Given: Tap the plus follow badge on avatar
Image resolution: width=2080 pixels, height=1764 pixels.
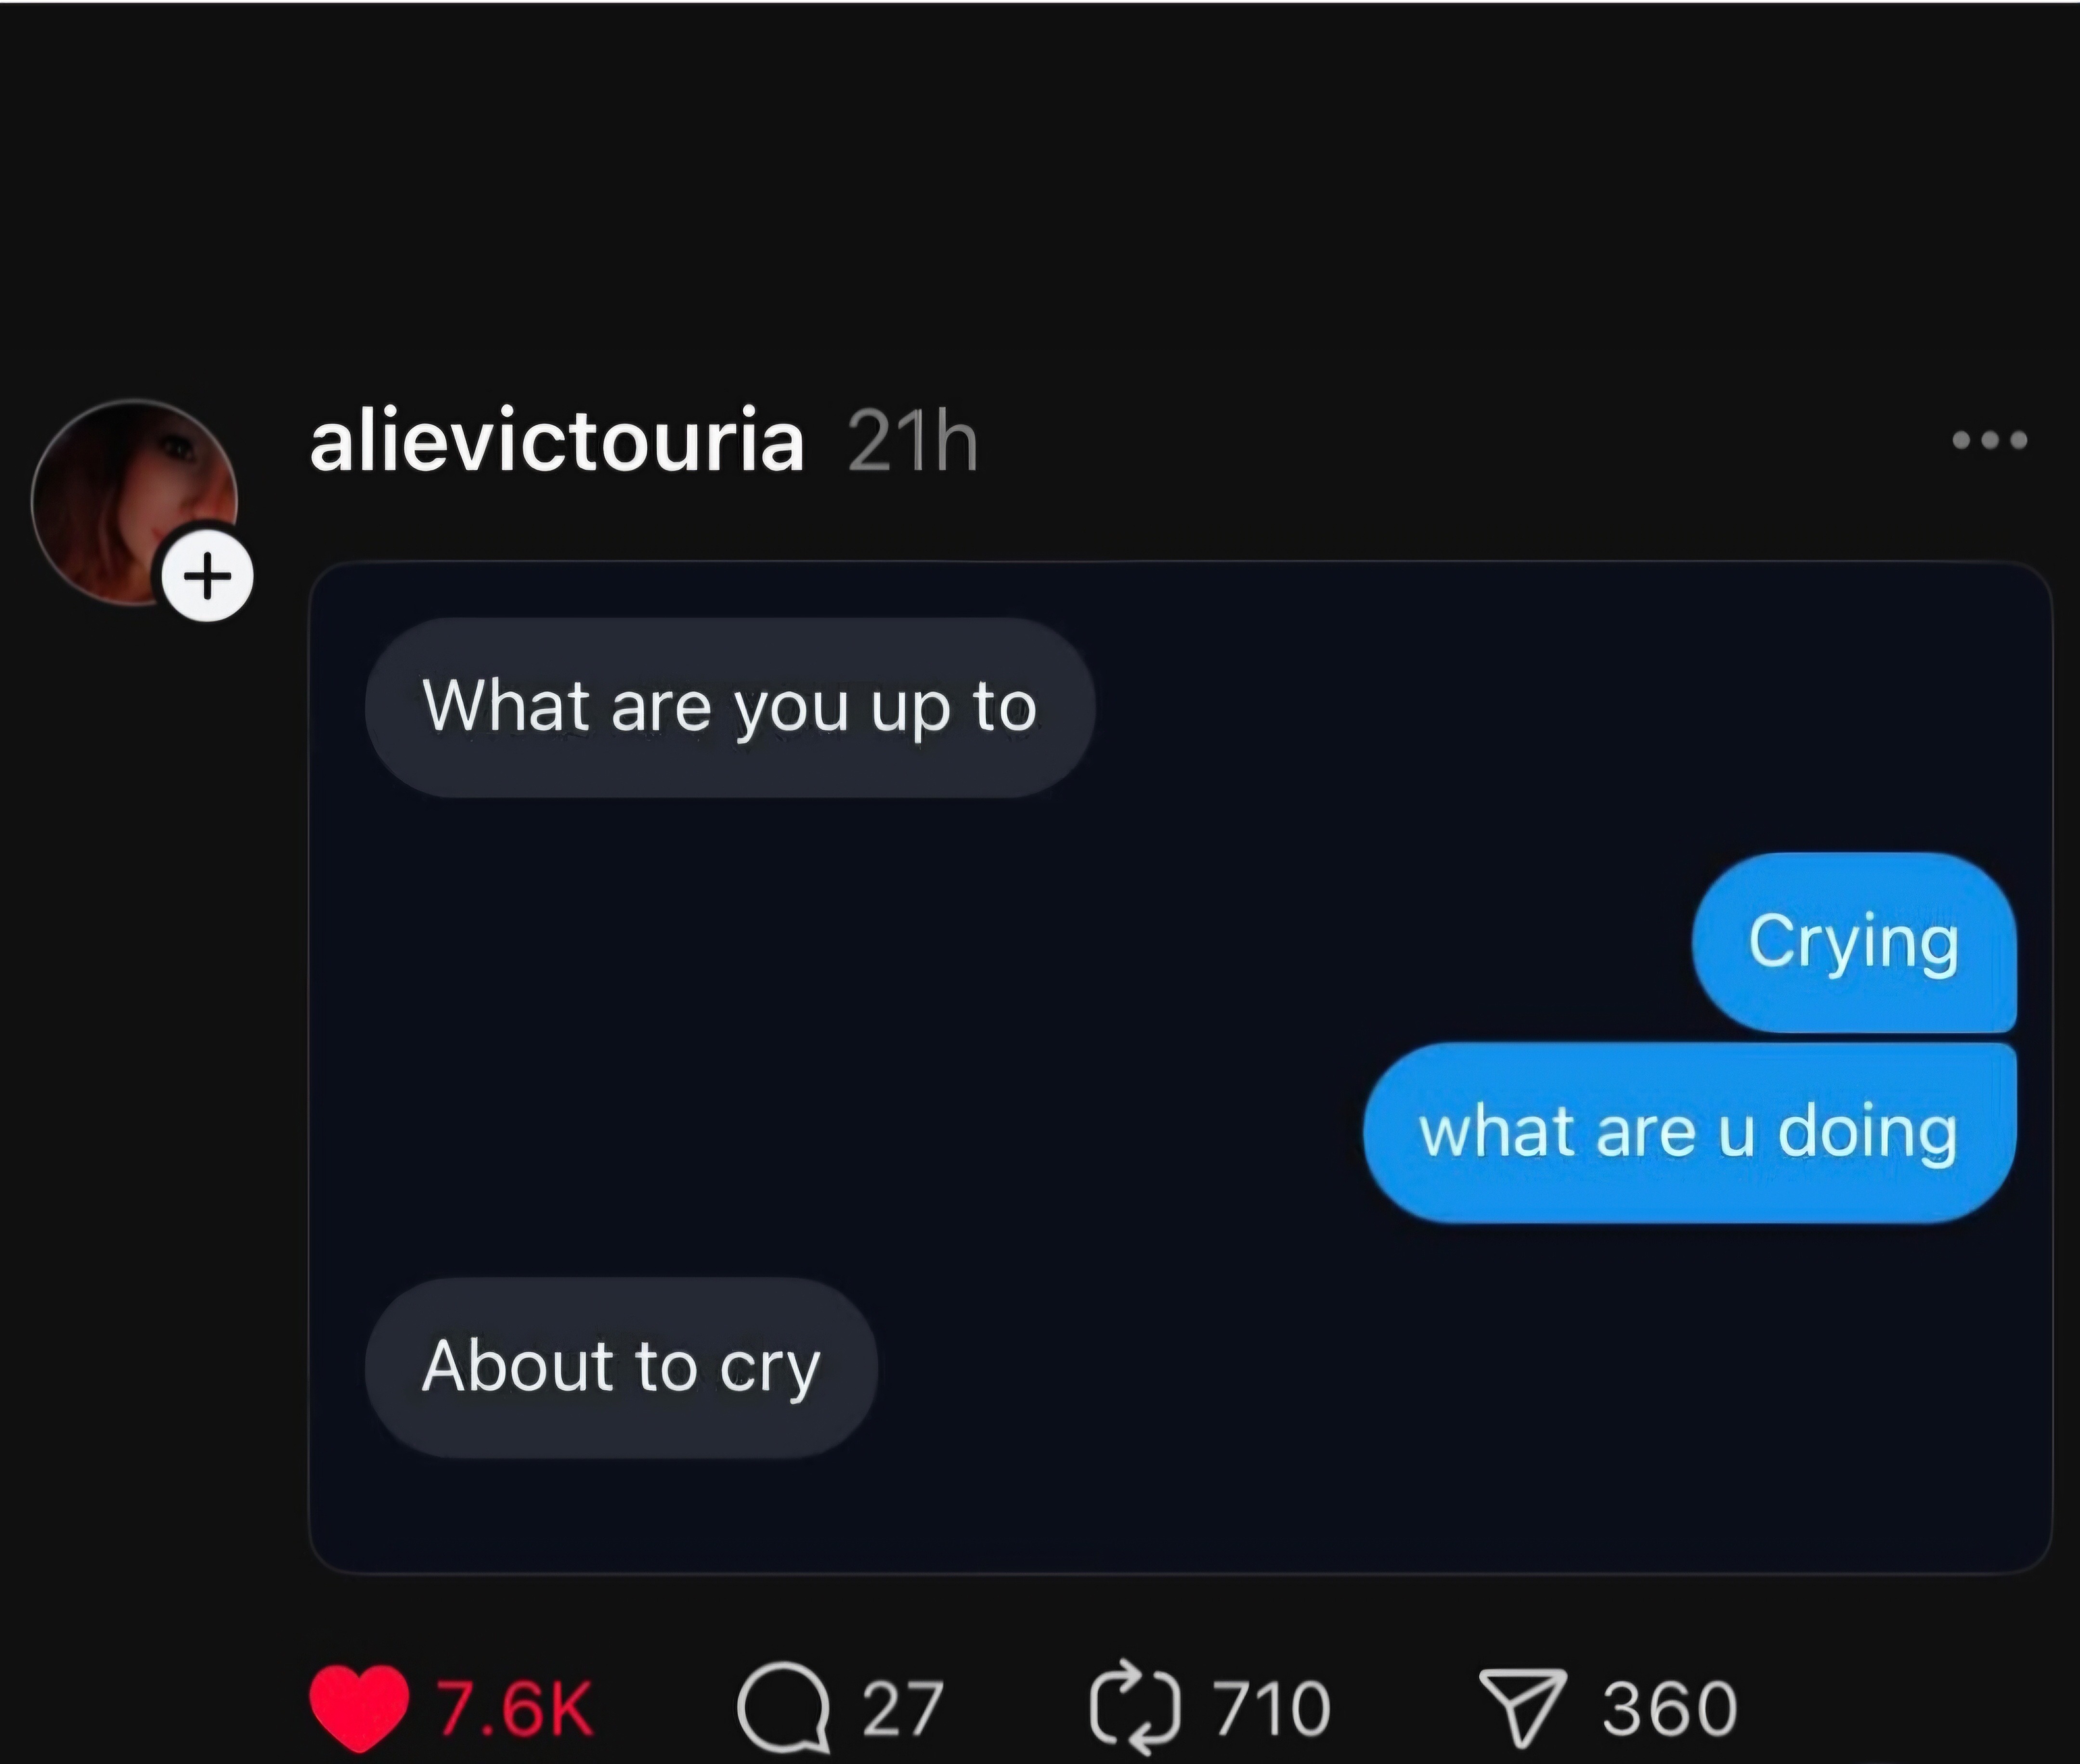Looking at the screenshot, I should point(208,576).
